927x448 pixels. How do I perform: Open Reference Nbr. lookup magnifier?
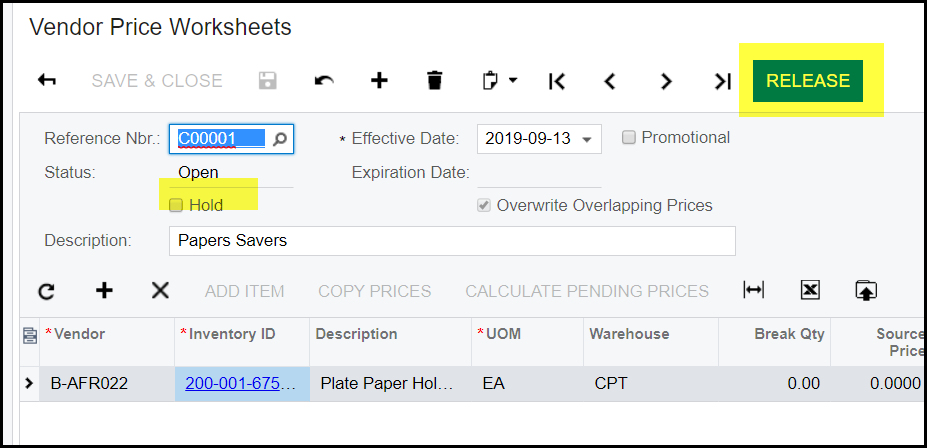tap(280, 139)
